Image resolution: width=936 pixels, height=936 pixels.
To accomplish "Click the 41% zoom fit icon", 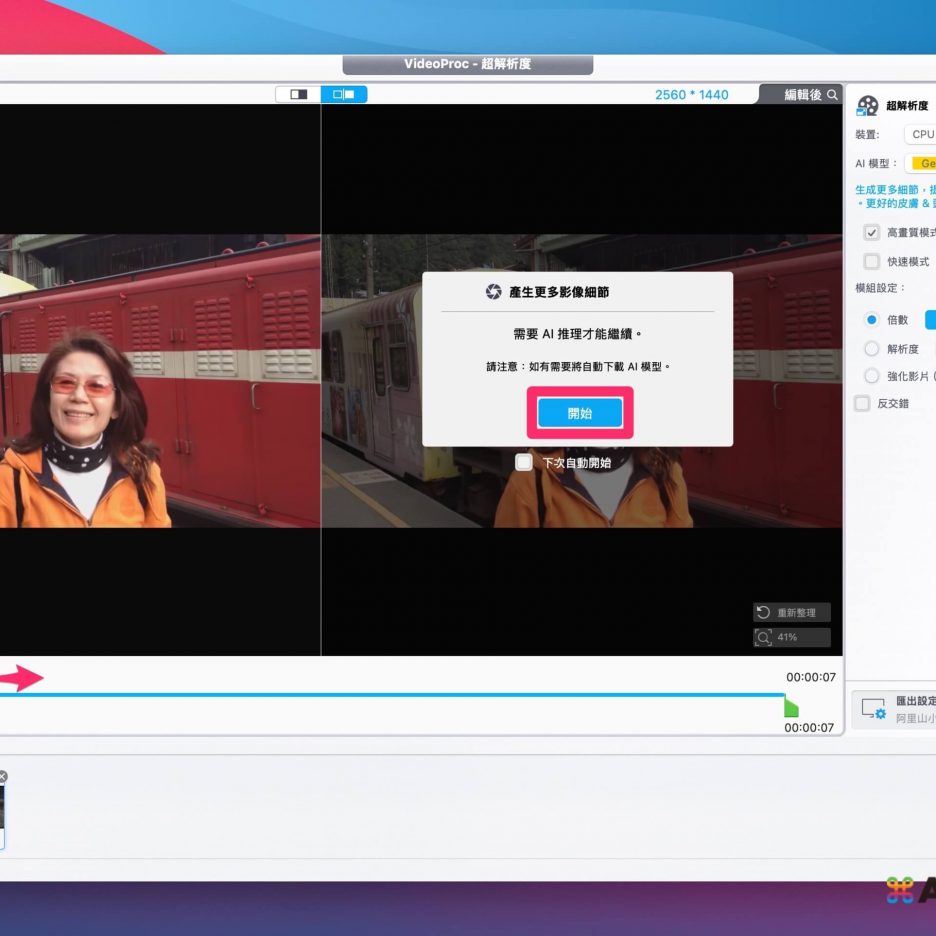I will click(x=763, y=637).
